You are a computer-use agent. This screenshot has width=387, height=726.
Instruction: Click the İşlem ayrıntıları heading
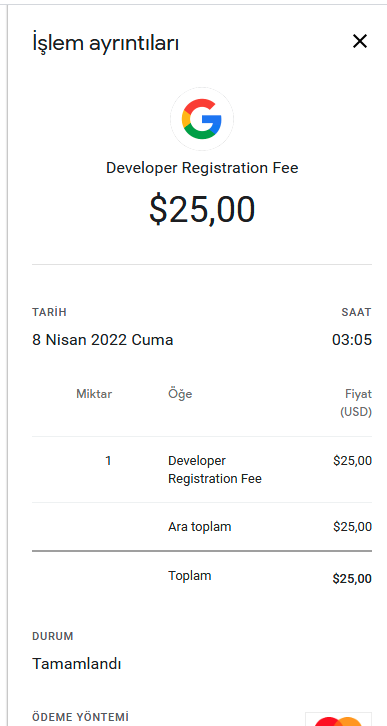106,43
